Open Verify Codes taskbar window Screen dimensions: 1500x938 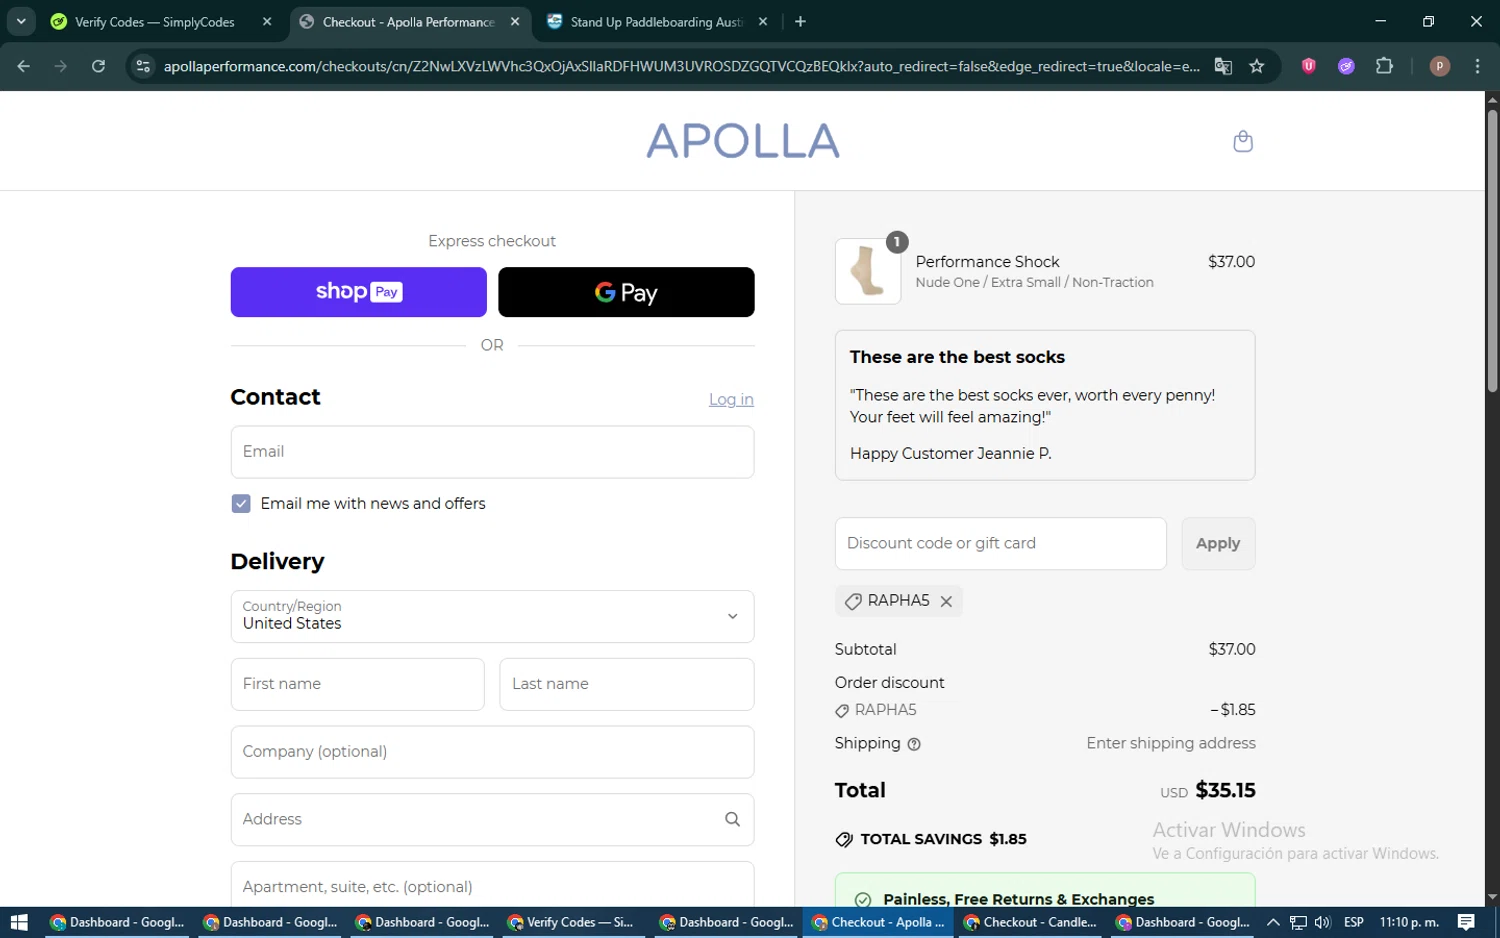[x=572, y=922]
